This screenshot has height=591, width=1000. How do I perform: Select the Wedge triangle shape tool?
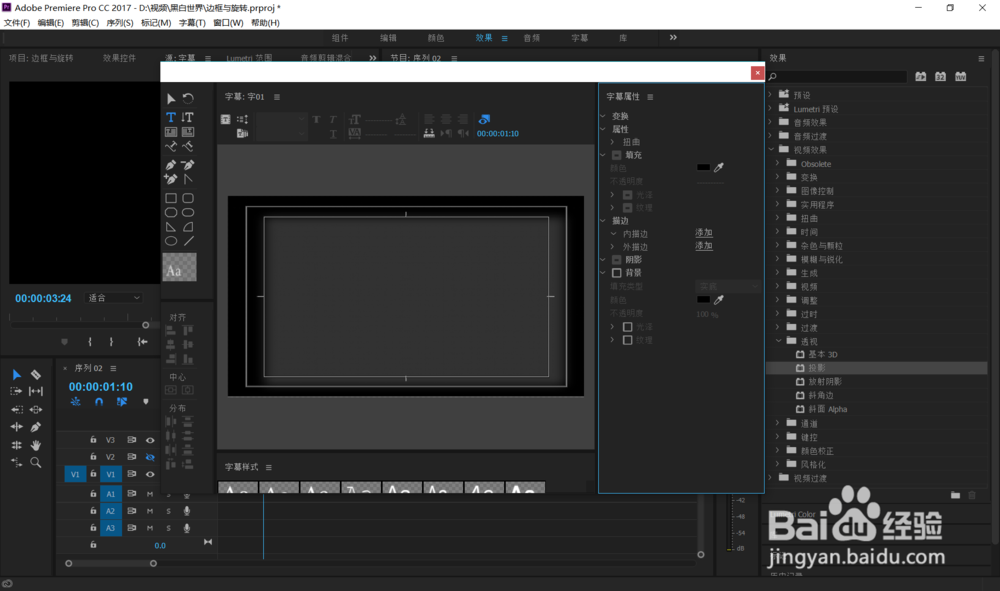pyautogui.click(x=171, y=227)
